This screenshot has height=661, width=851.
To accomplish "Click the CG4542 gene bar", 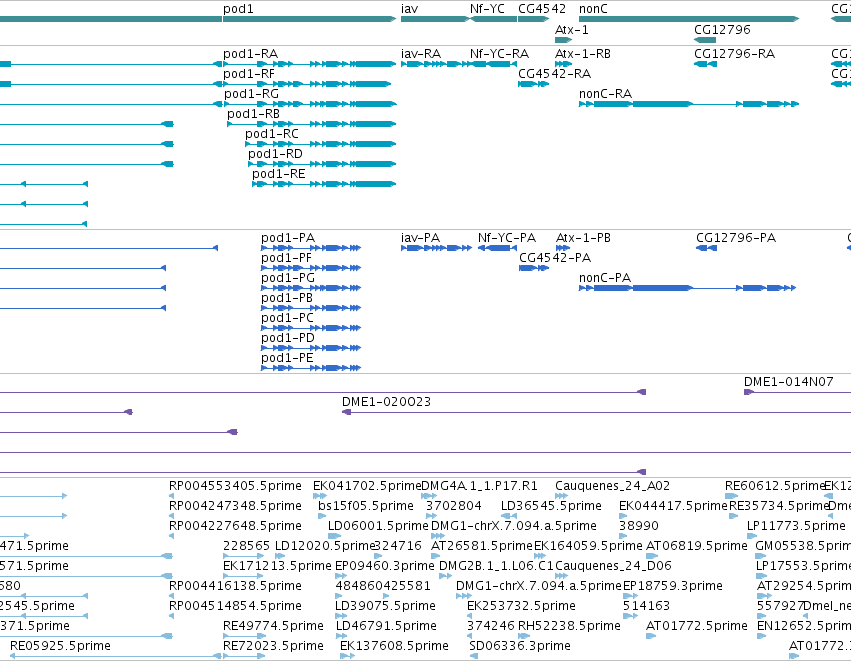I will 534,19.
